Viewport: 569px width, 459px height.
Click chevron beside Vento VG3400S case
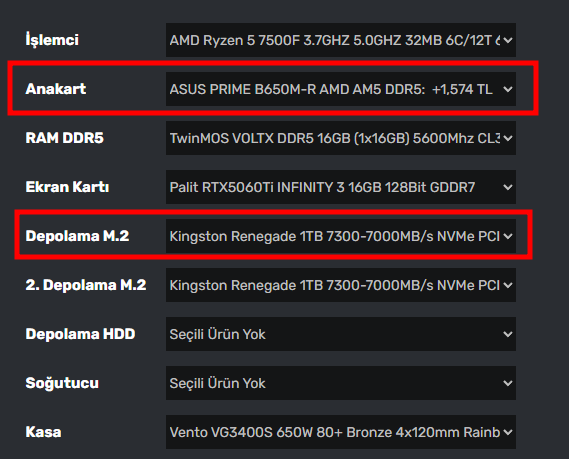[x=508, y=432]
